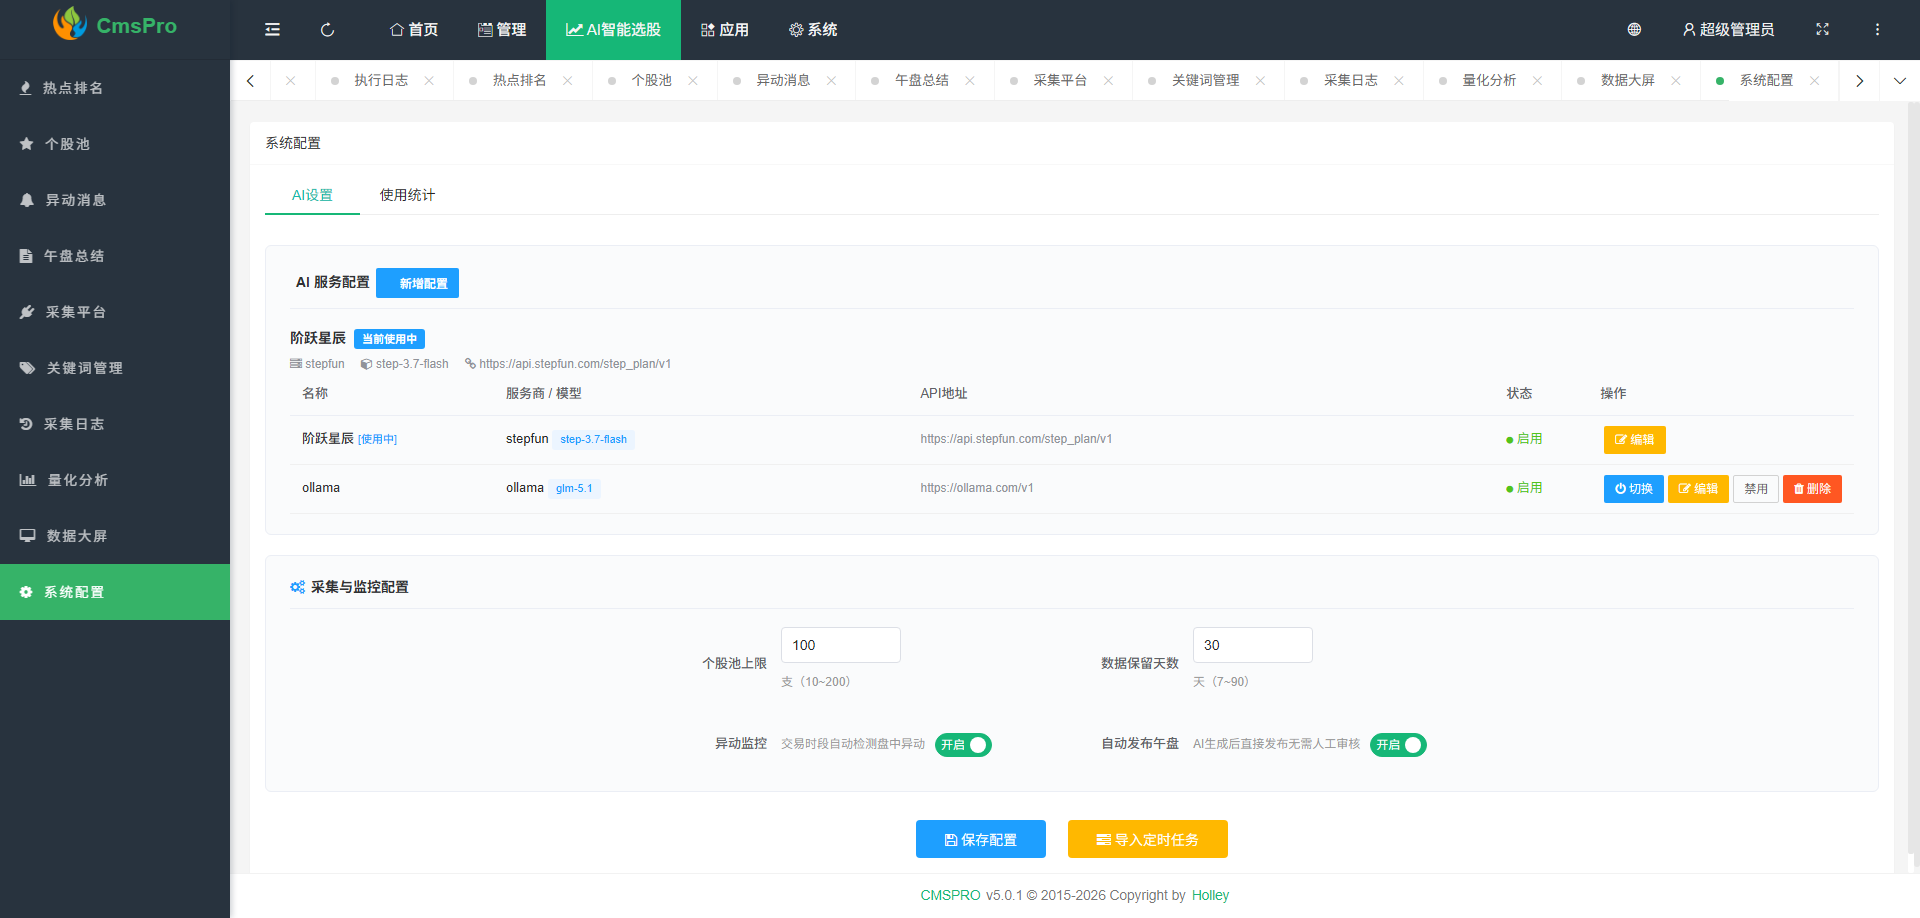Open 采集日志 in the sidebar
This screenshot has height=918, width=1920.
pyautogui.click(x=115, y=424)
